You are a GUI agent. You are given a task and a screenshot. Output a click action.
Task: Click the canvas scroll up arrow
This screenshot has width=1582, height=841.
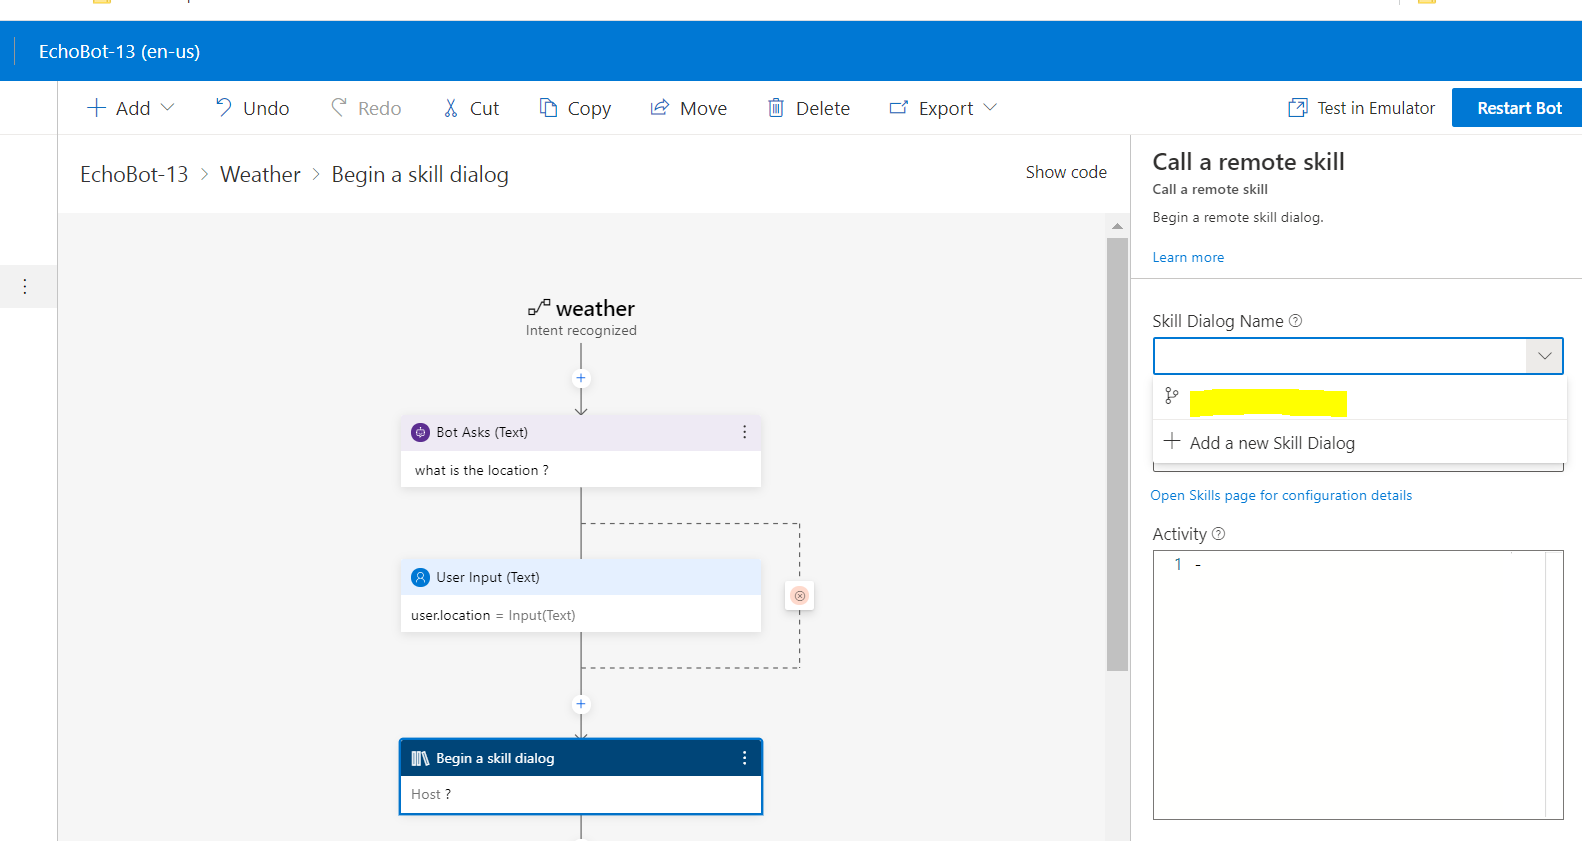pos(1117,227)
